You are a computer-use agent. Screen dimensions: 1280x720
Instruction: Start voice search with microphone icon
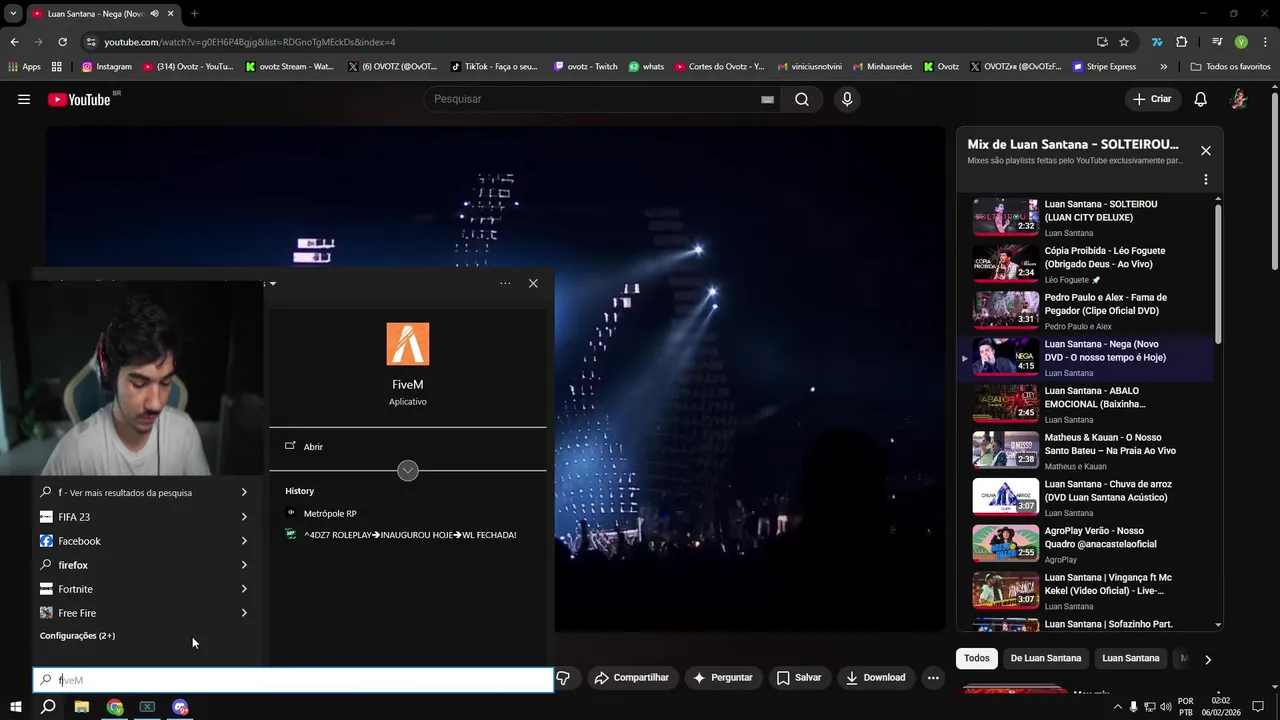pos(847,99)
